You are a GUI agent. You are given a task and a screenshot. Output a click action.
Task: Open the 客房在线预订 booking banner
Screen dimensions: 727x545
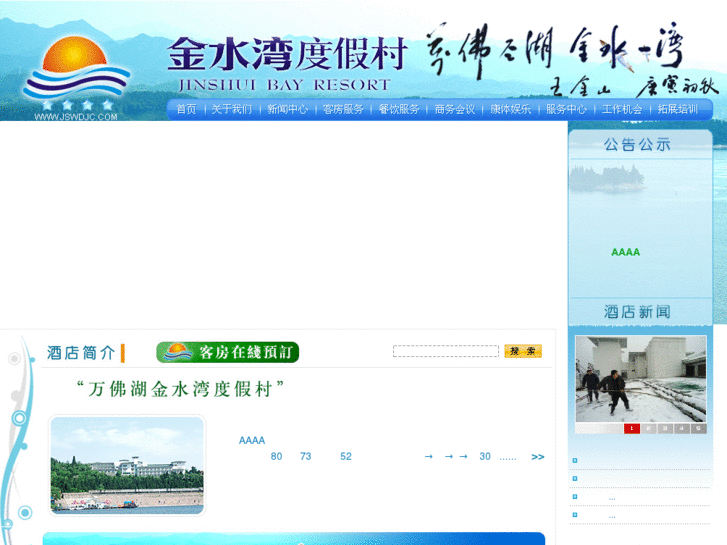(x=228, y=353)
